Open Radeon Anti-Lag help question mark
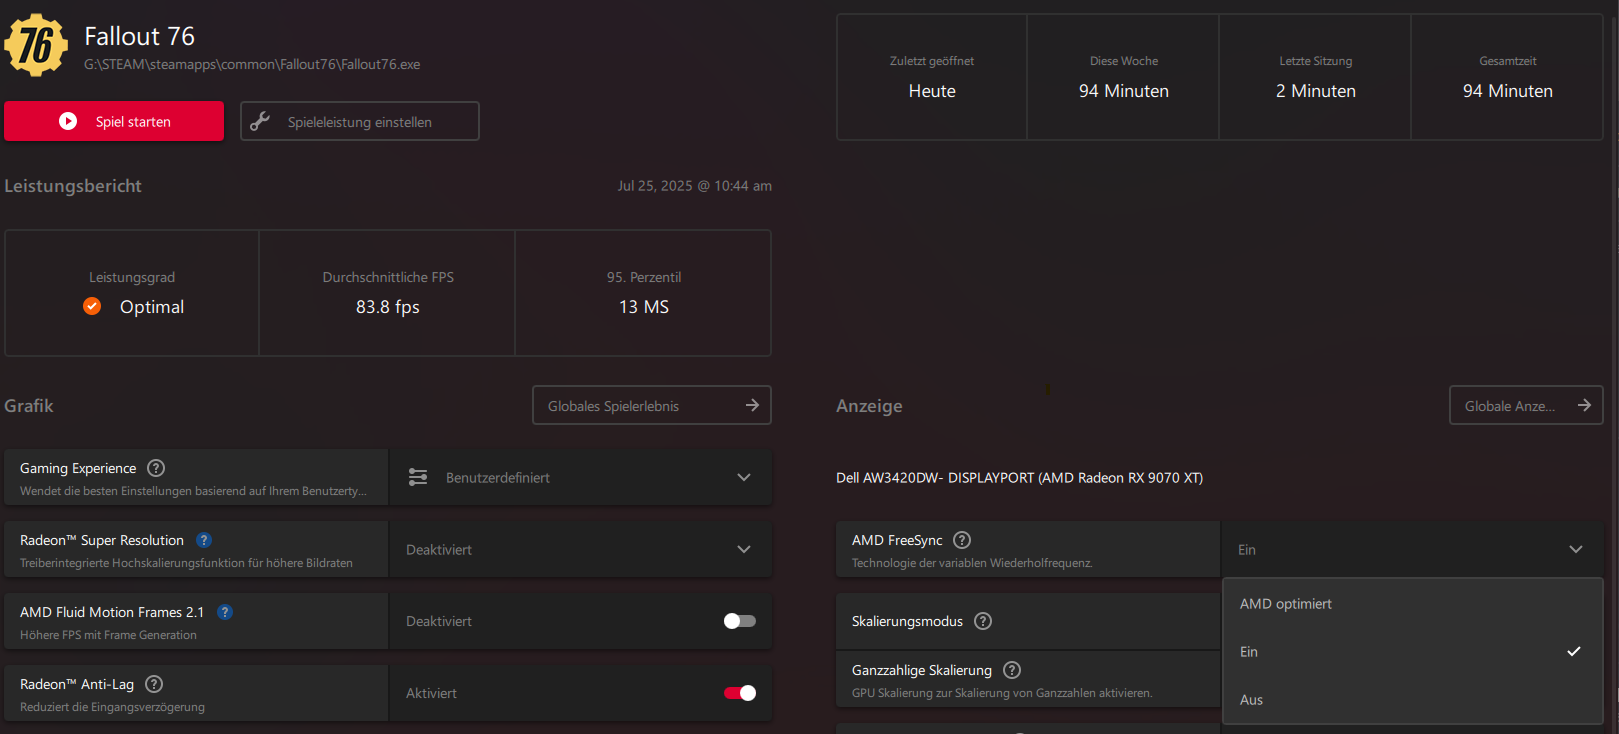This screenshot has width=1619, height=734. click(x=154, y=684)
